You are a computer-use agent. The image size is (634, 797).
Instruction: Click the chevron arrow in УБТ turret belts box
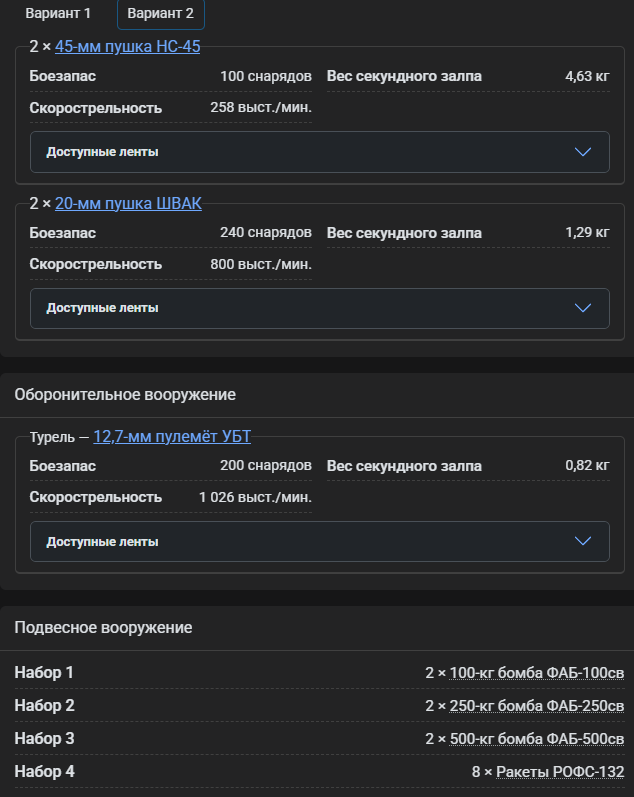click(x=584, y=541)
